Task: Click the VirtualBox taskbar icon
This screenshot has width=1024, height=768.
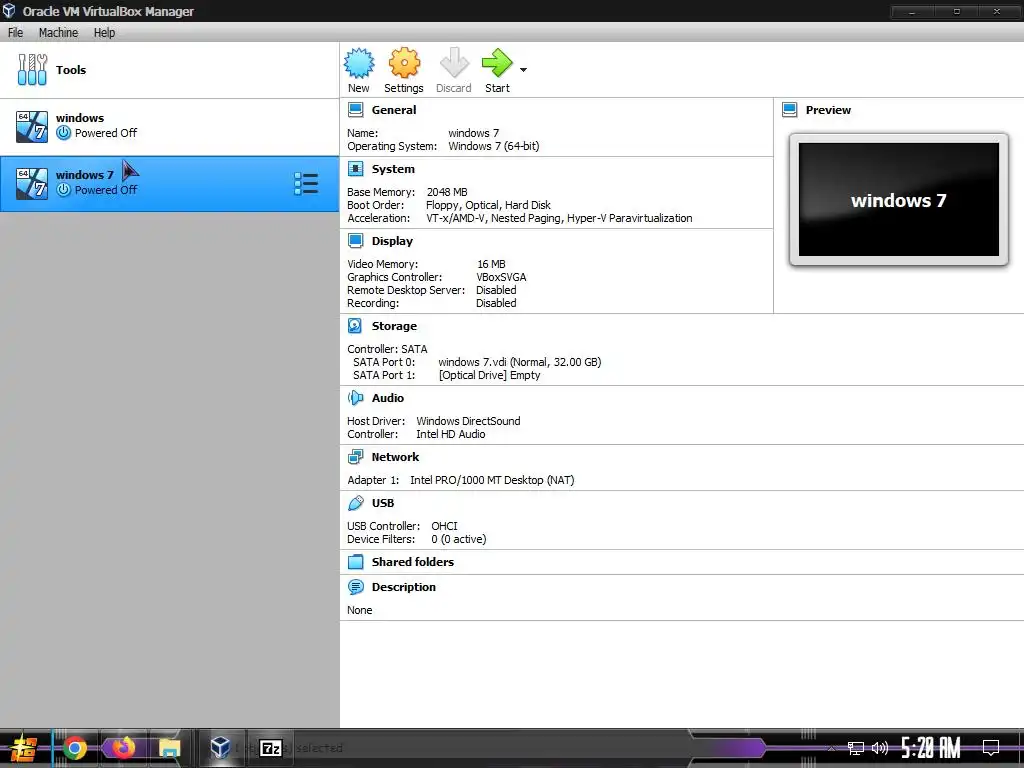Action: tap(221, 747)
